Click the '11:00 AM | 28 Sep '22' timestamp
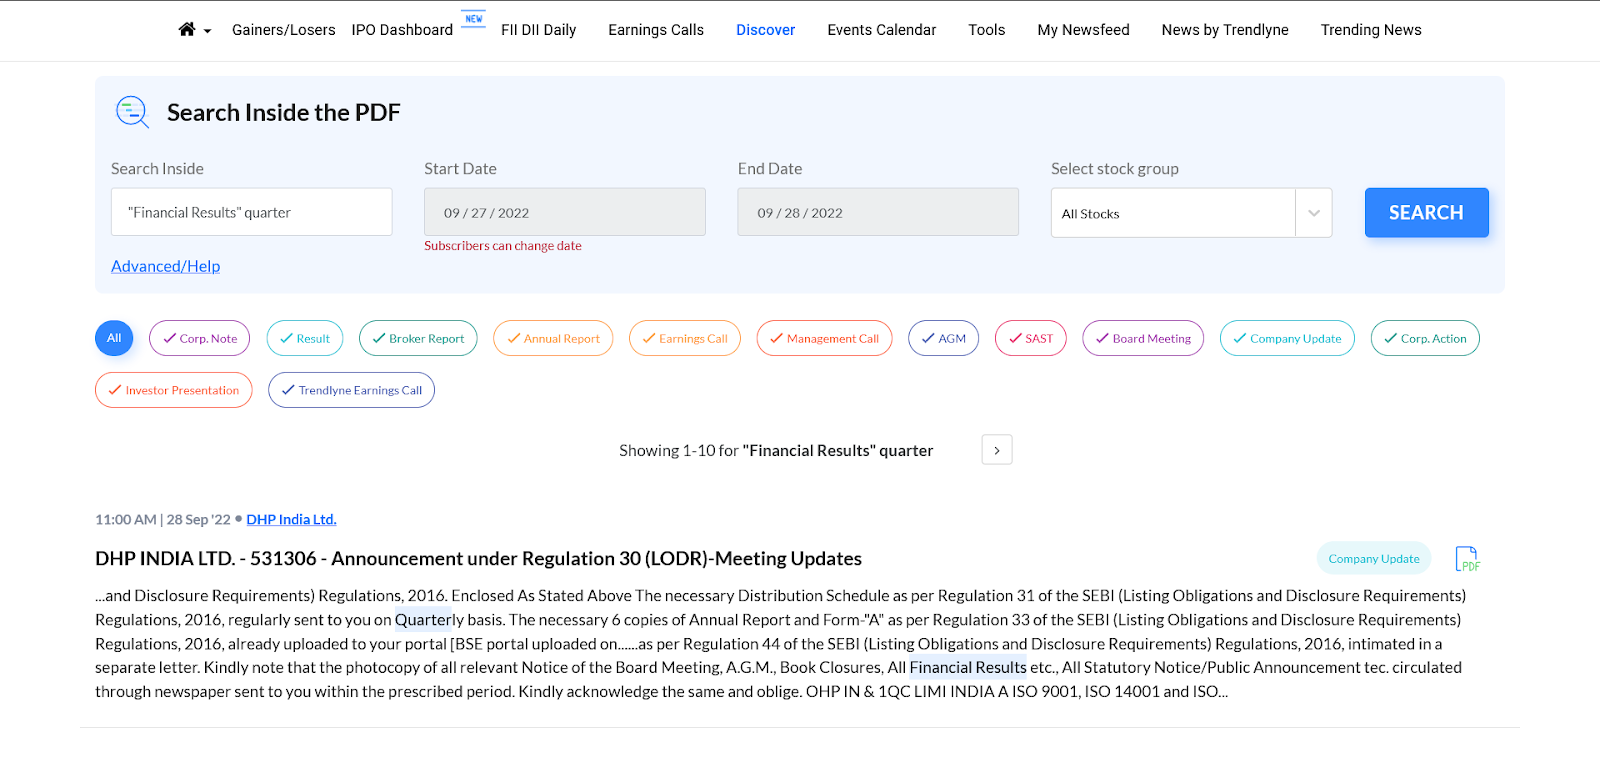1600x758 pixels. click(x=163, y=519)
